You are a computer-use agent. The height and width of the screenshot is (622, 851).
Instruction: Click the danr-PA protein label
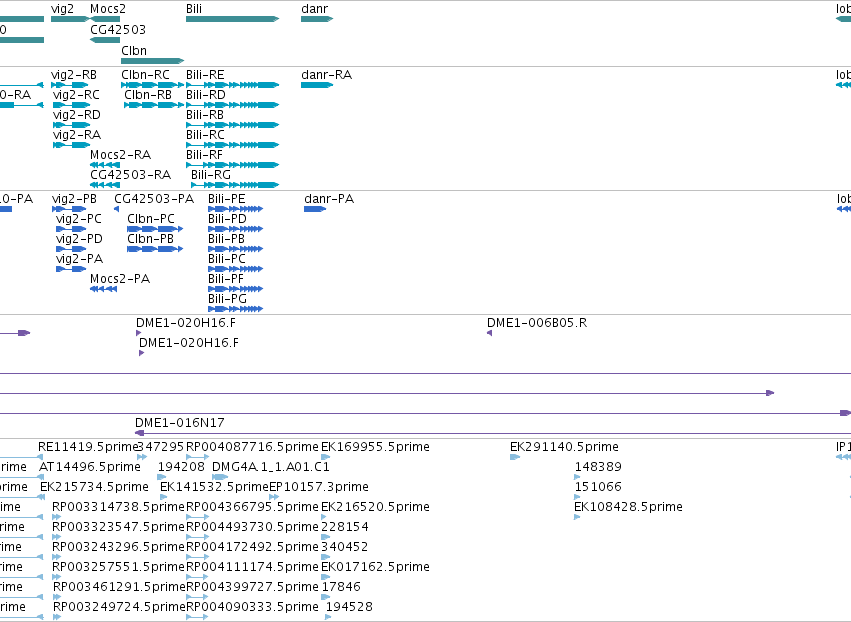[x=329, y=199]
